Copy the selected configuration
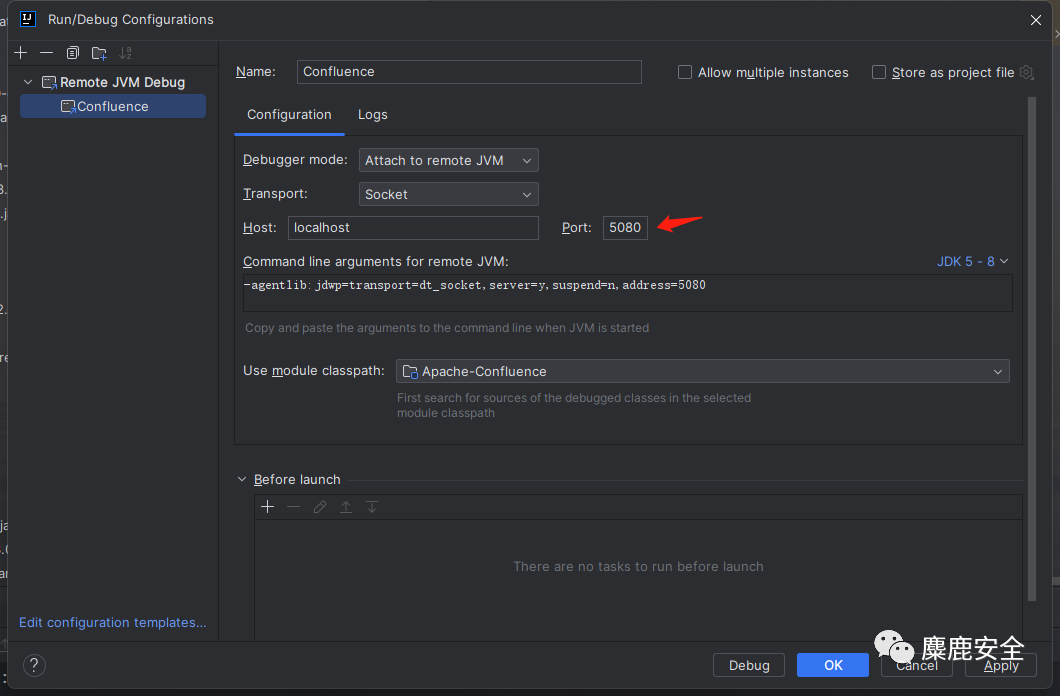 [72, 53]
